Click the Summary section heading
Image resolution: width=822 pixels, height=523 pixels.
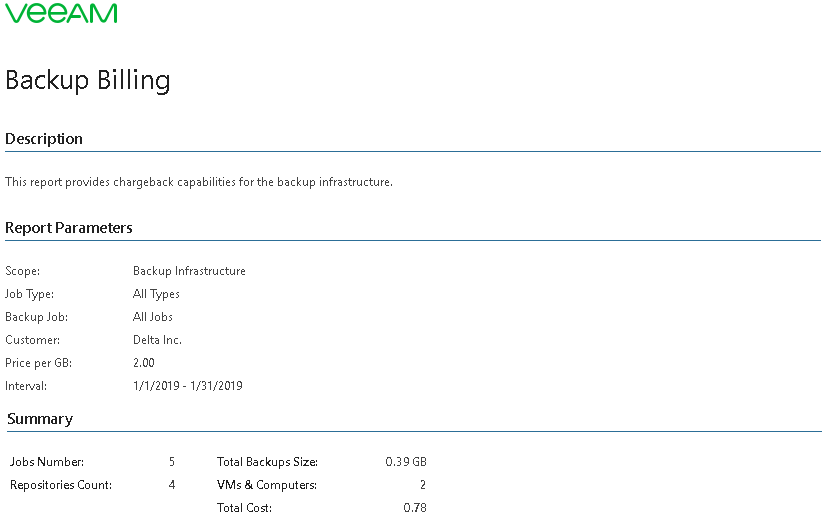click(x=40, y=419)
